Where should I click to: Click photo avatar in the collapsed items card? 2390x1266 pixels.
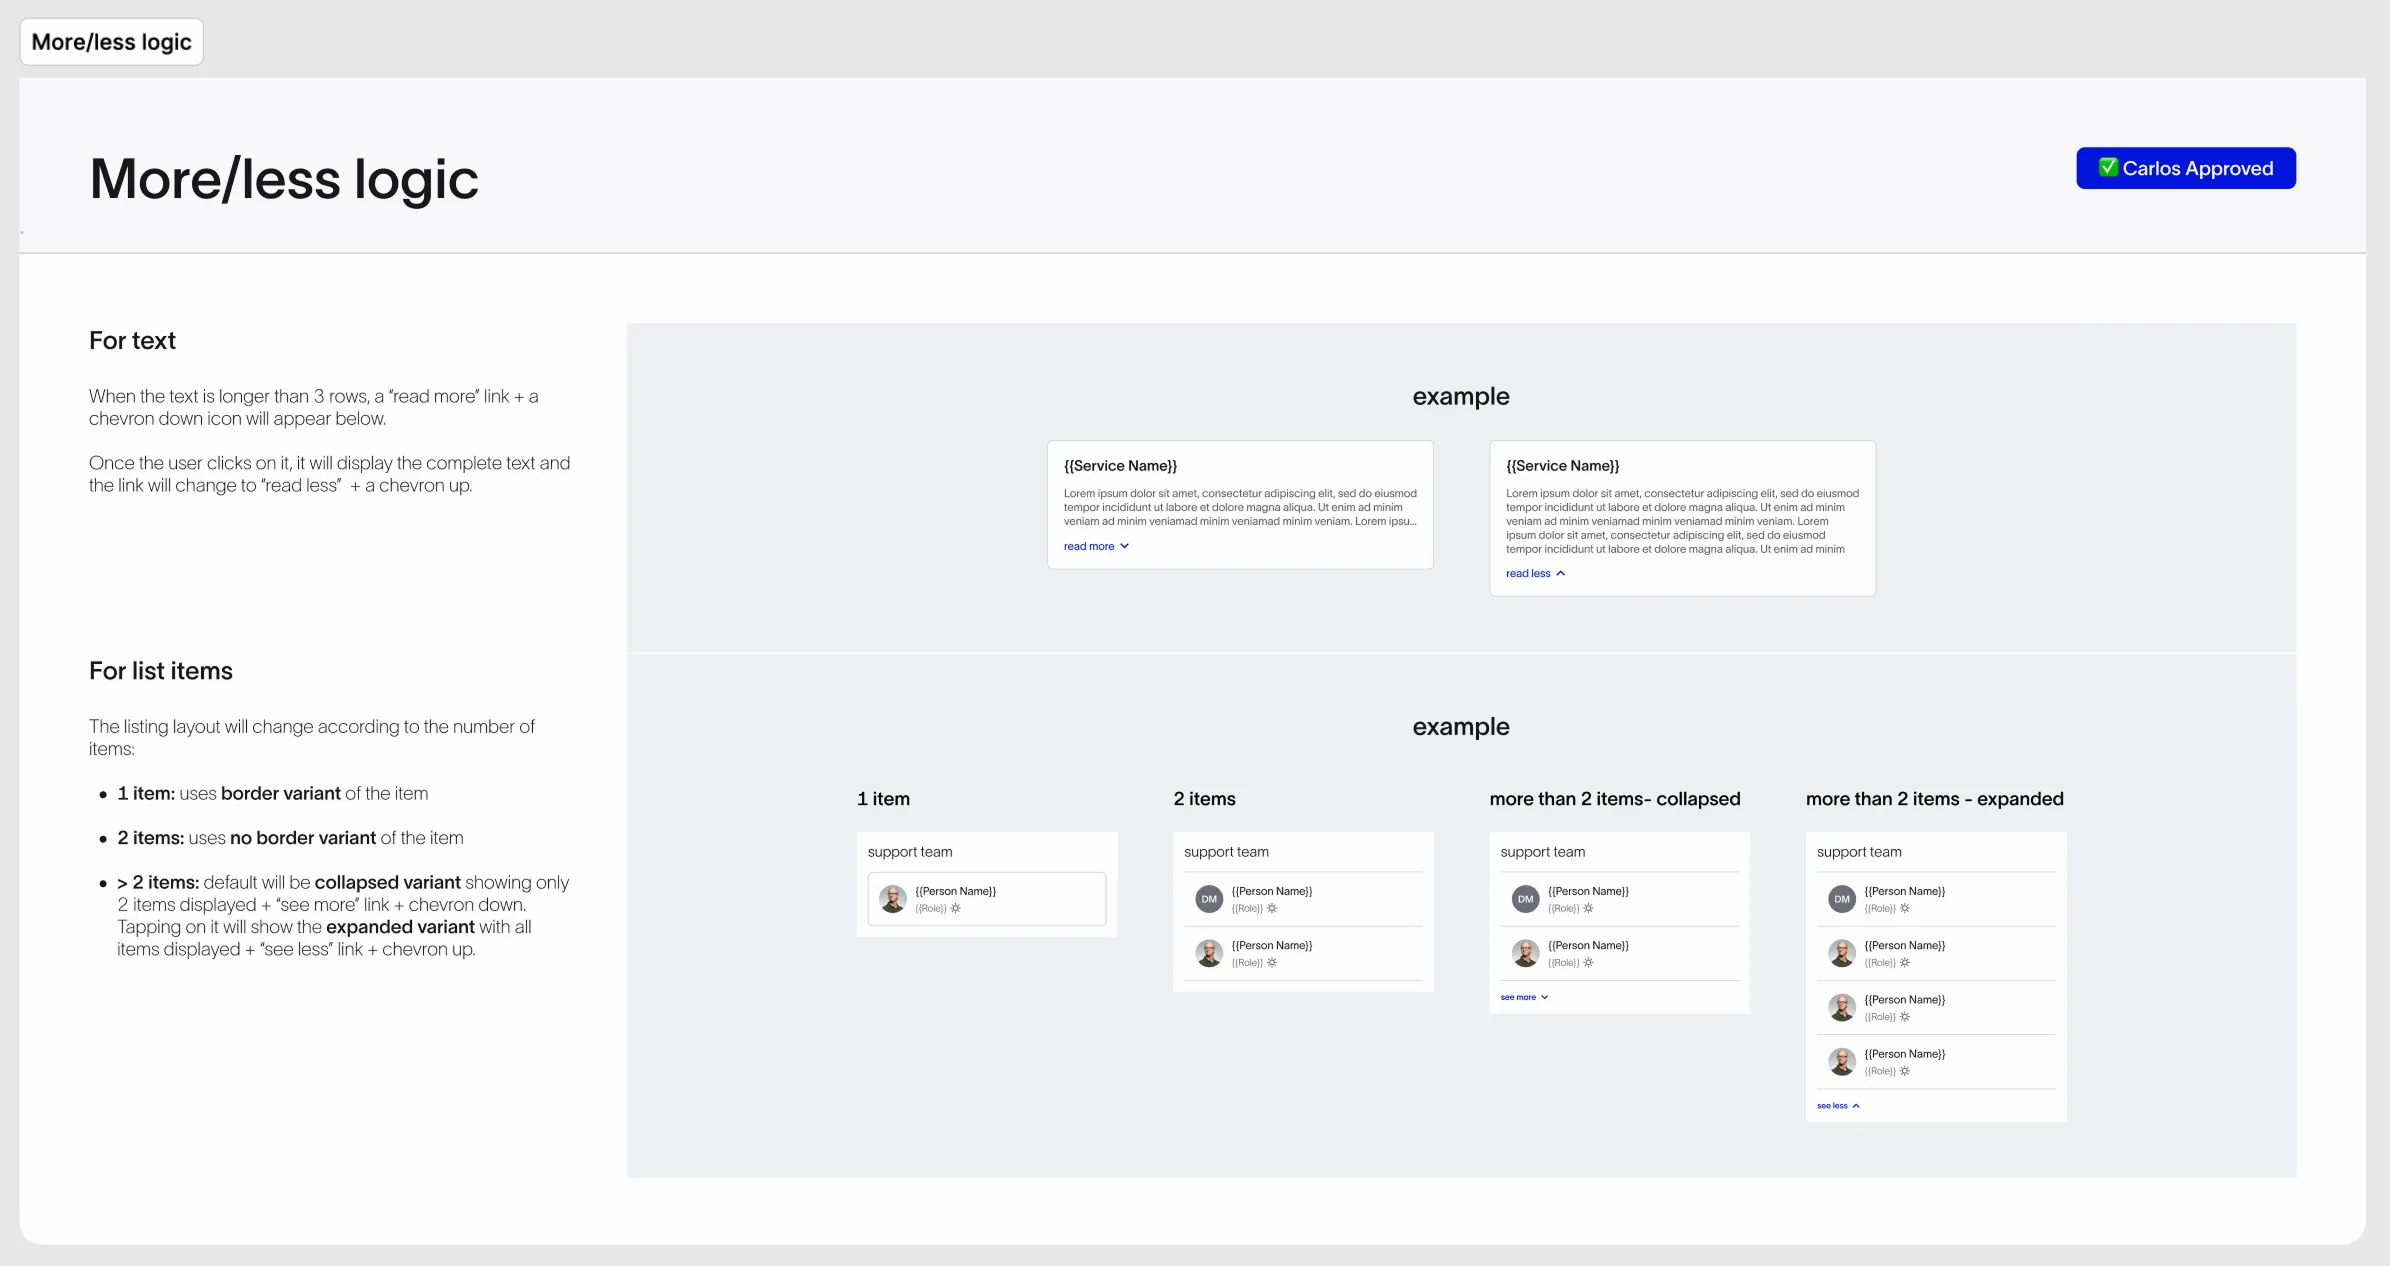coord(1525,953)
